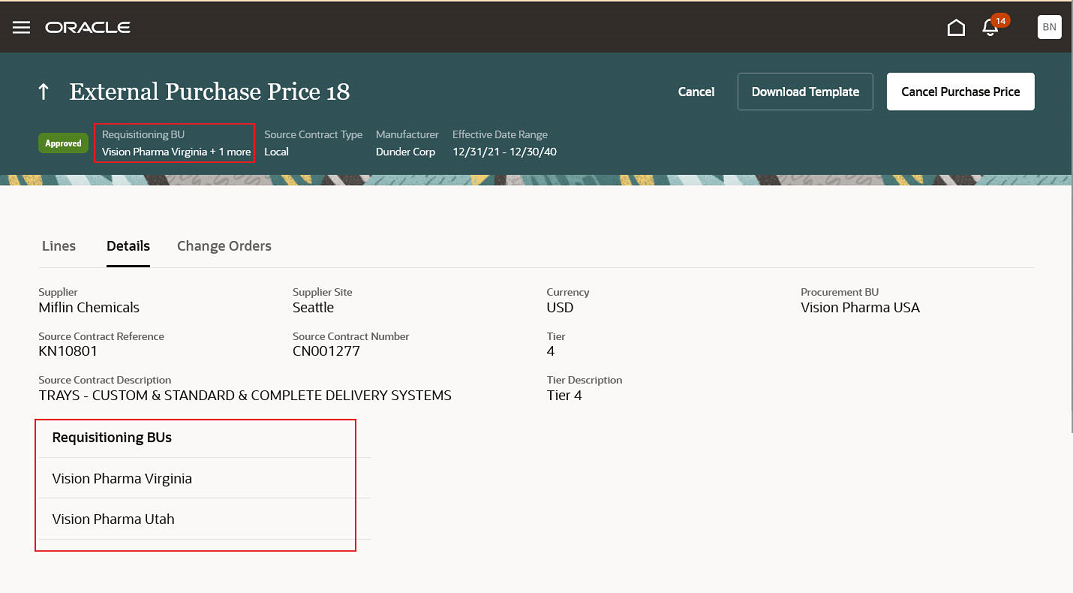The image size is (1073, 593).
Task: Click Supplier value 'Miflin Chemicals'
Action: tap(89, 308)
